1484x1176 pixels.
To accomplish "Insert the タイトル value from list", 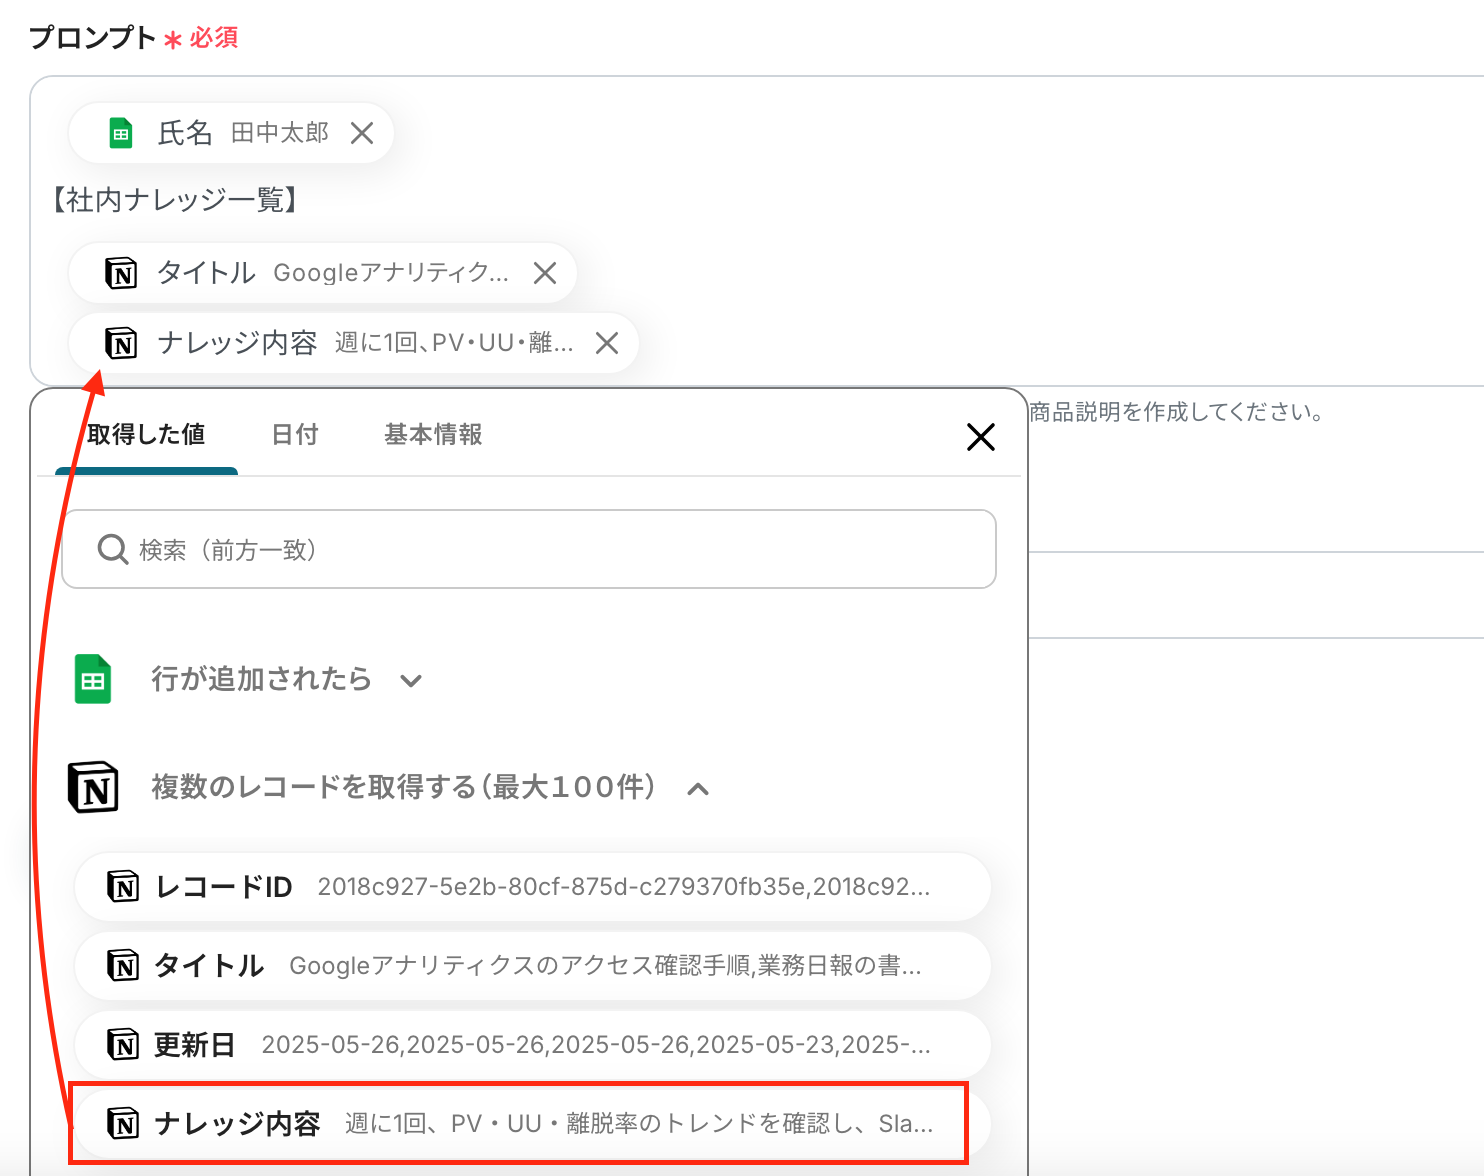I will point(532,966).
